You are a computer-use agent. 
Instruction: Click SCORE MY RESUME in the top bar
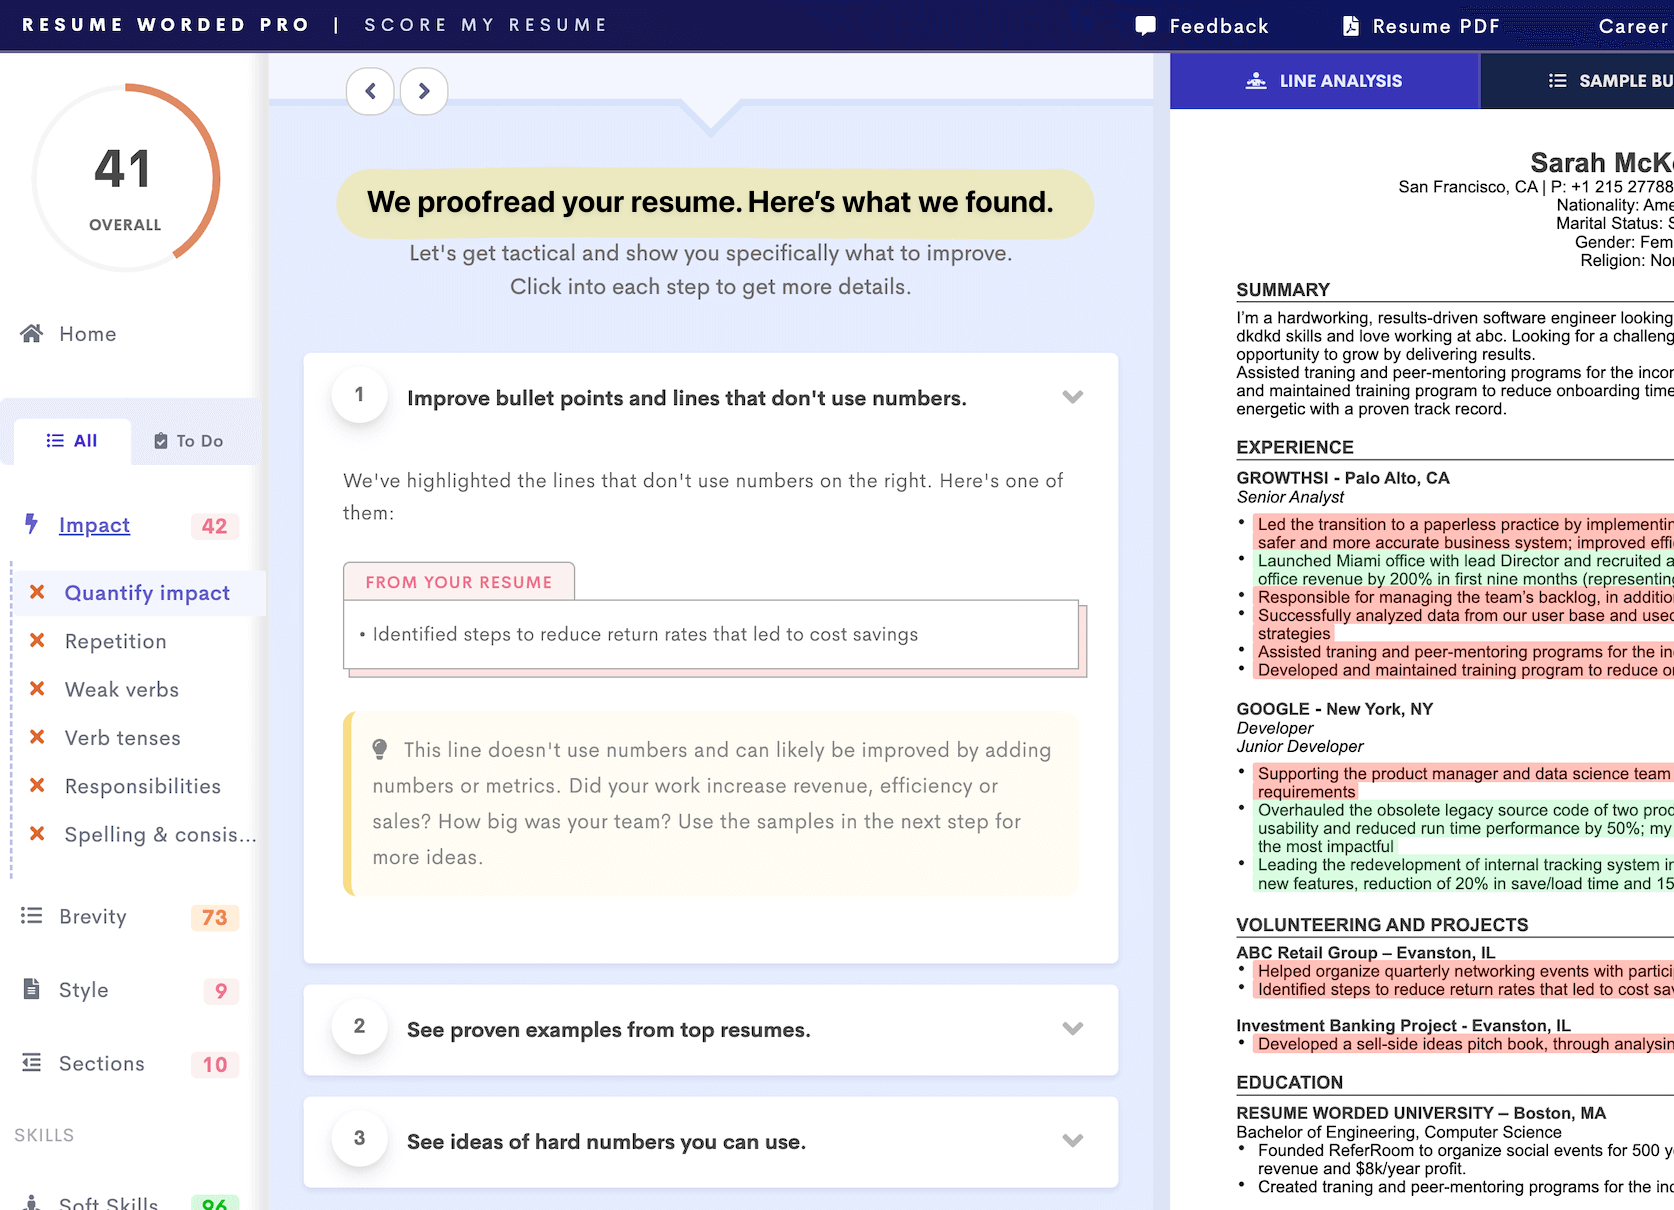[487, 24]
